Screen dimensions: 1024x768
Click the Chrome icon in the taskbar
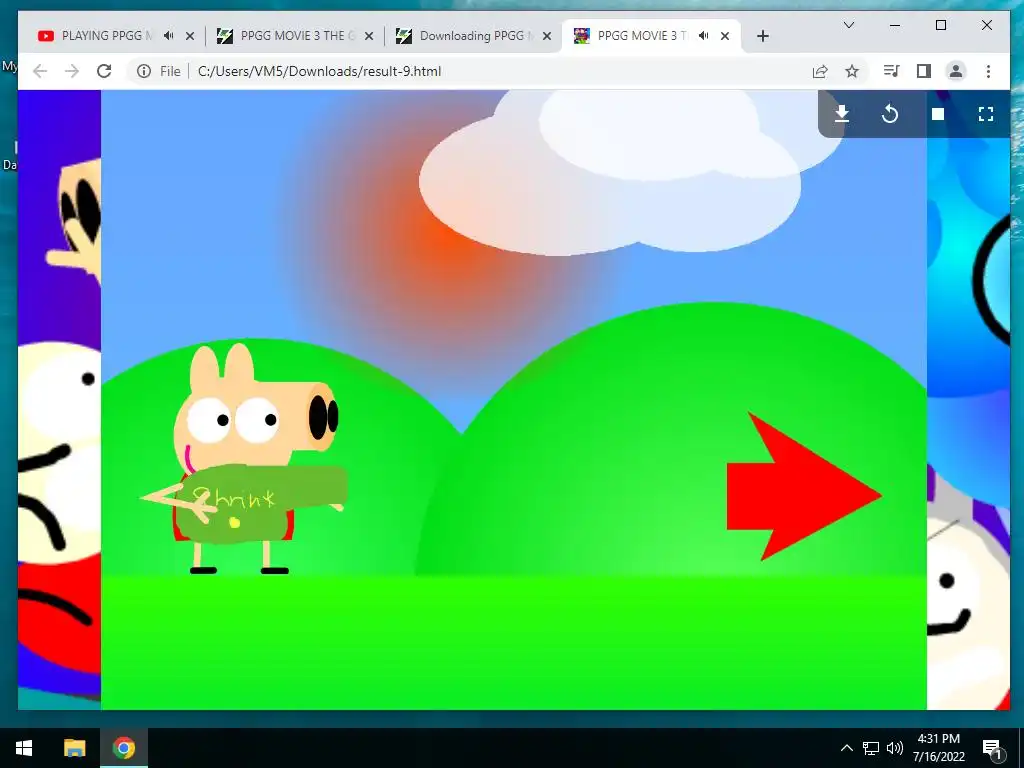[123, 748]
